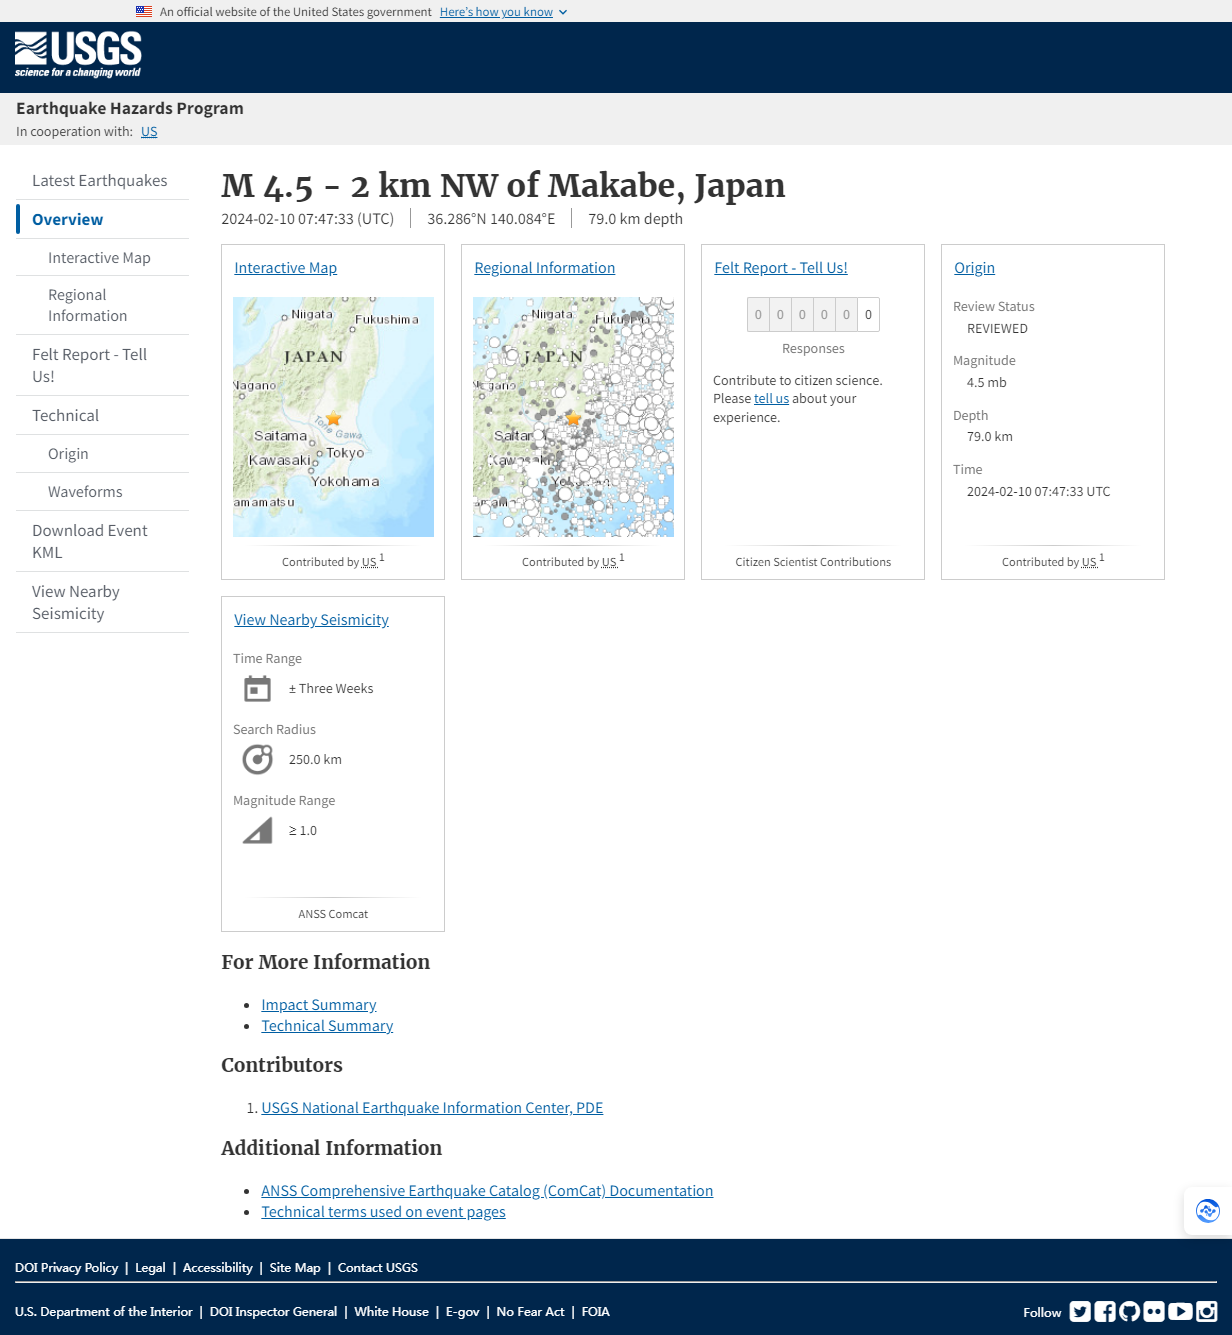
Task: Click the 'REVIEWED' review status value
Action: click(997, 329)
